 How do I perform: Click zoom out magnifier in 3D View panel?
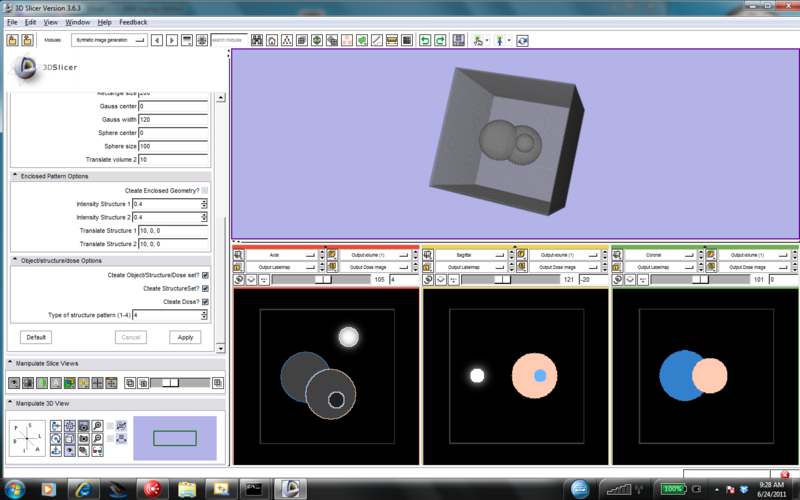pos(97,438)
